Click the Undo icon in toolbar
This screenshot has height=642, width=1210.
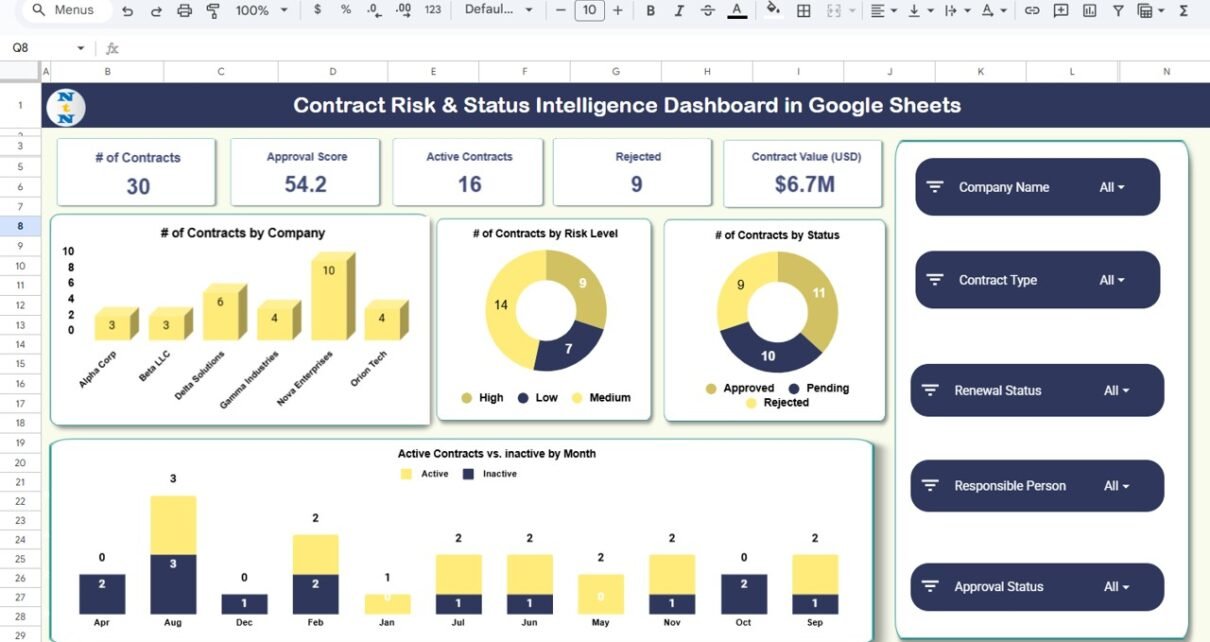pos(127,11)
